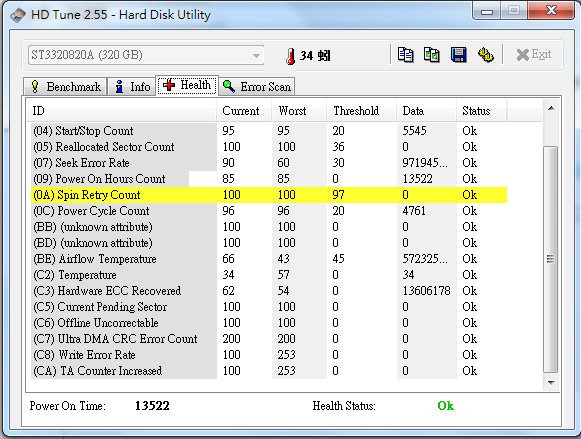Select the (C7) Ultra DMA CRC Error Count row

click(269, 339)
